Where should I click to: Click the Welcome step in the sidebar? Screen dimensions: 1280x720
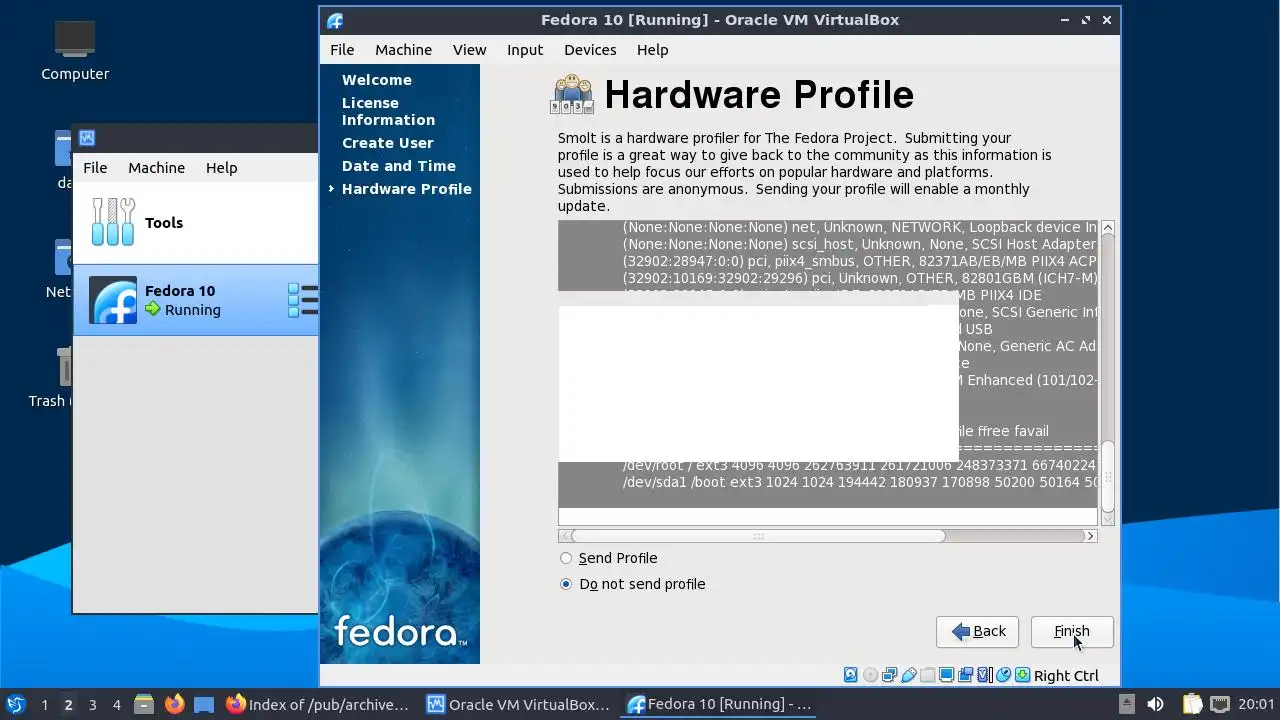(376, 80)
